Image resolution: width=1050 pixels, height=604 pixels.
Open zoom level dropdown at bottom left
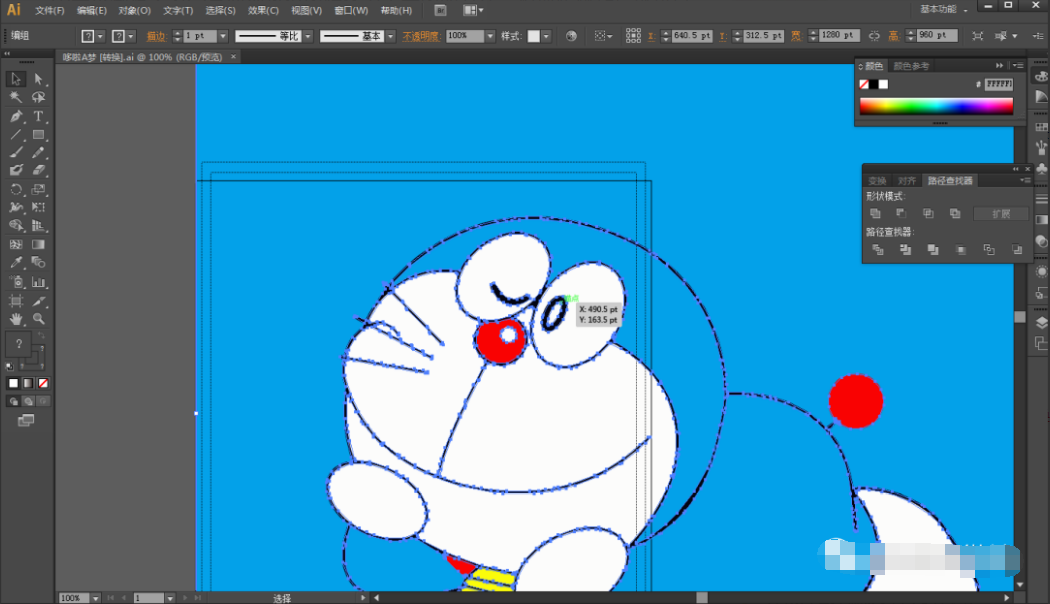96,598
